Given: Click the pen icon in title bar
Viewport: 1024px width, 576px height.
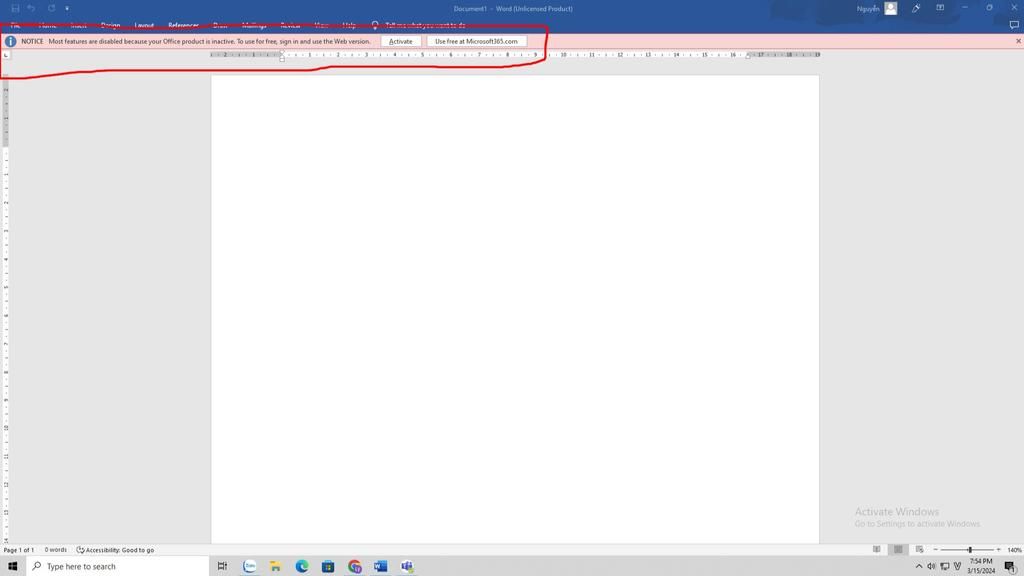Looking at the screenshot, I should pos(916,8).
